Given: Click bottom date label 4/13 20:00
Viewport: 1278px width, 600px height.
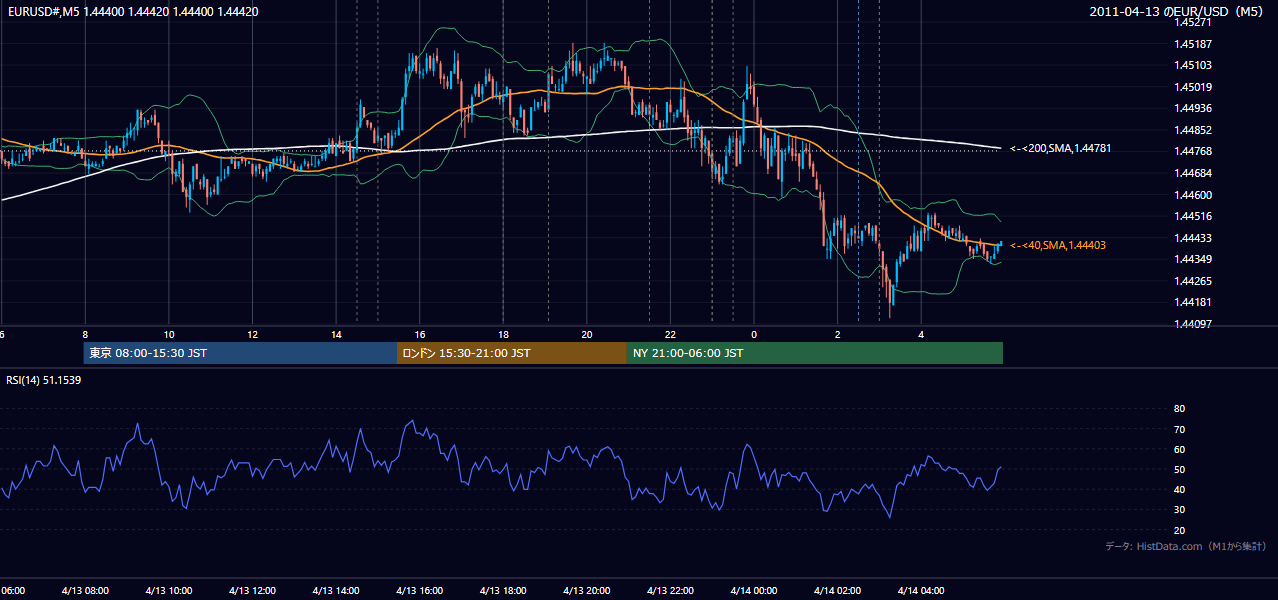Looking at the screenshot, I should click(586, 591).
